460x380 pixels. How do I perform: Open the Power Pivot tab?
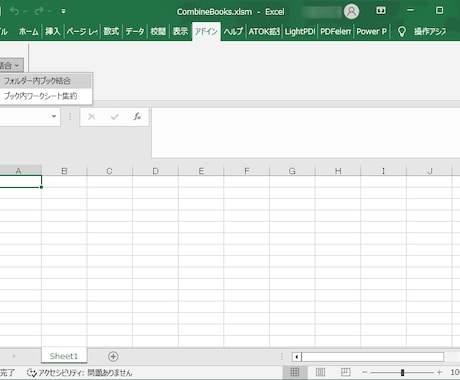tap(371, 32)
